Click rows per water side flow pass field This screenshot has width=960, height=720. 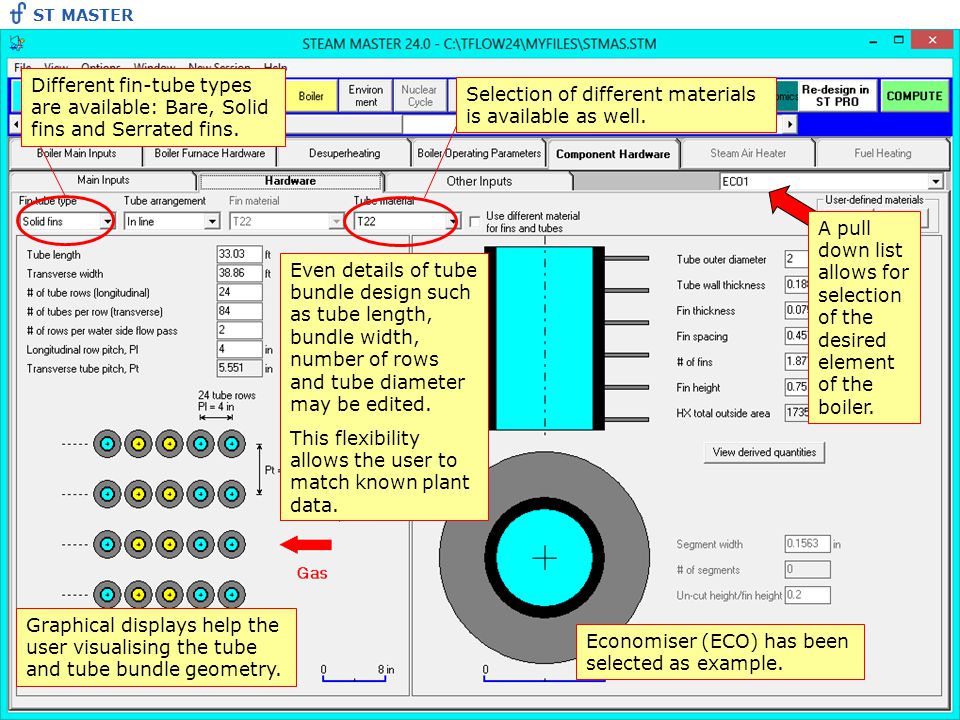pos(239,330)
